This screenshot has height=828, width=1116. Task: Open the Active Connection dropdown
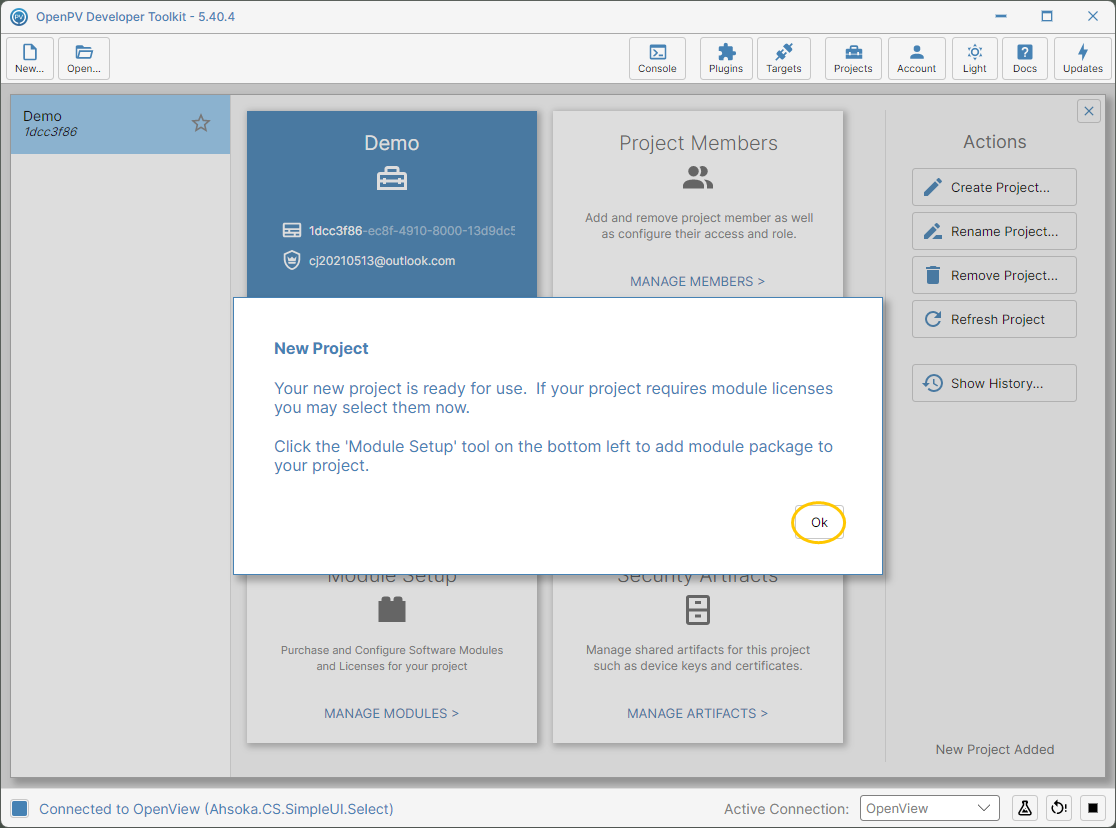pyautogui.click(x=930, y=808)
